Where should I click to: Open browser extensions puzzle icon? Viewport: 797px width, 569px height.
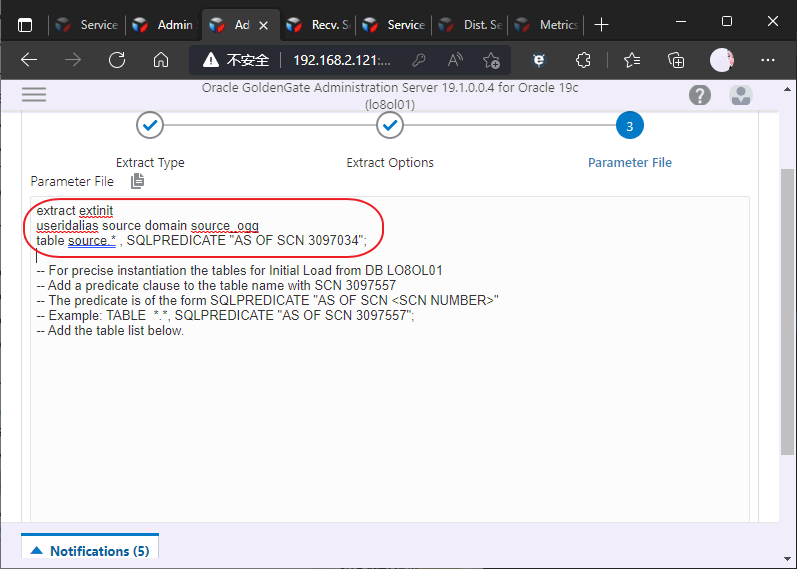pyautogui.click(x=586, y=60)
